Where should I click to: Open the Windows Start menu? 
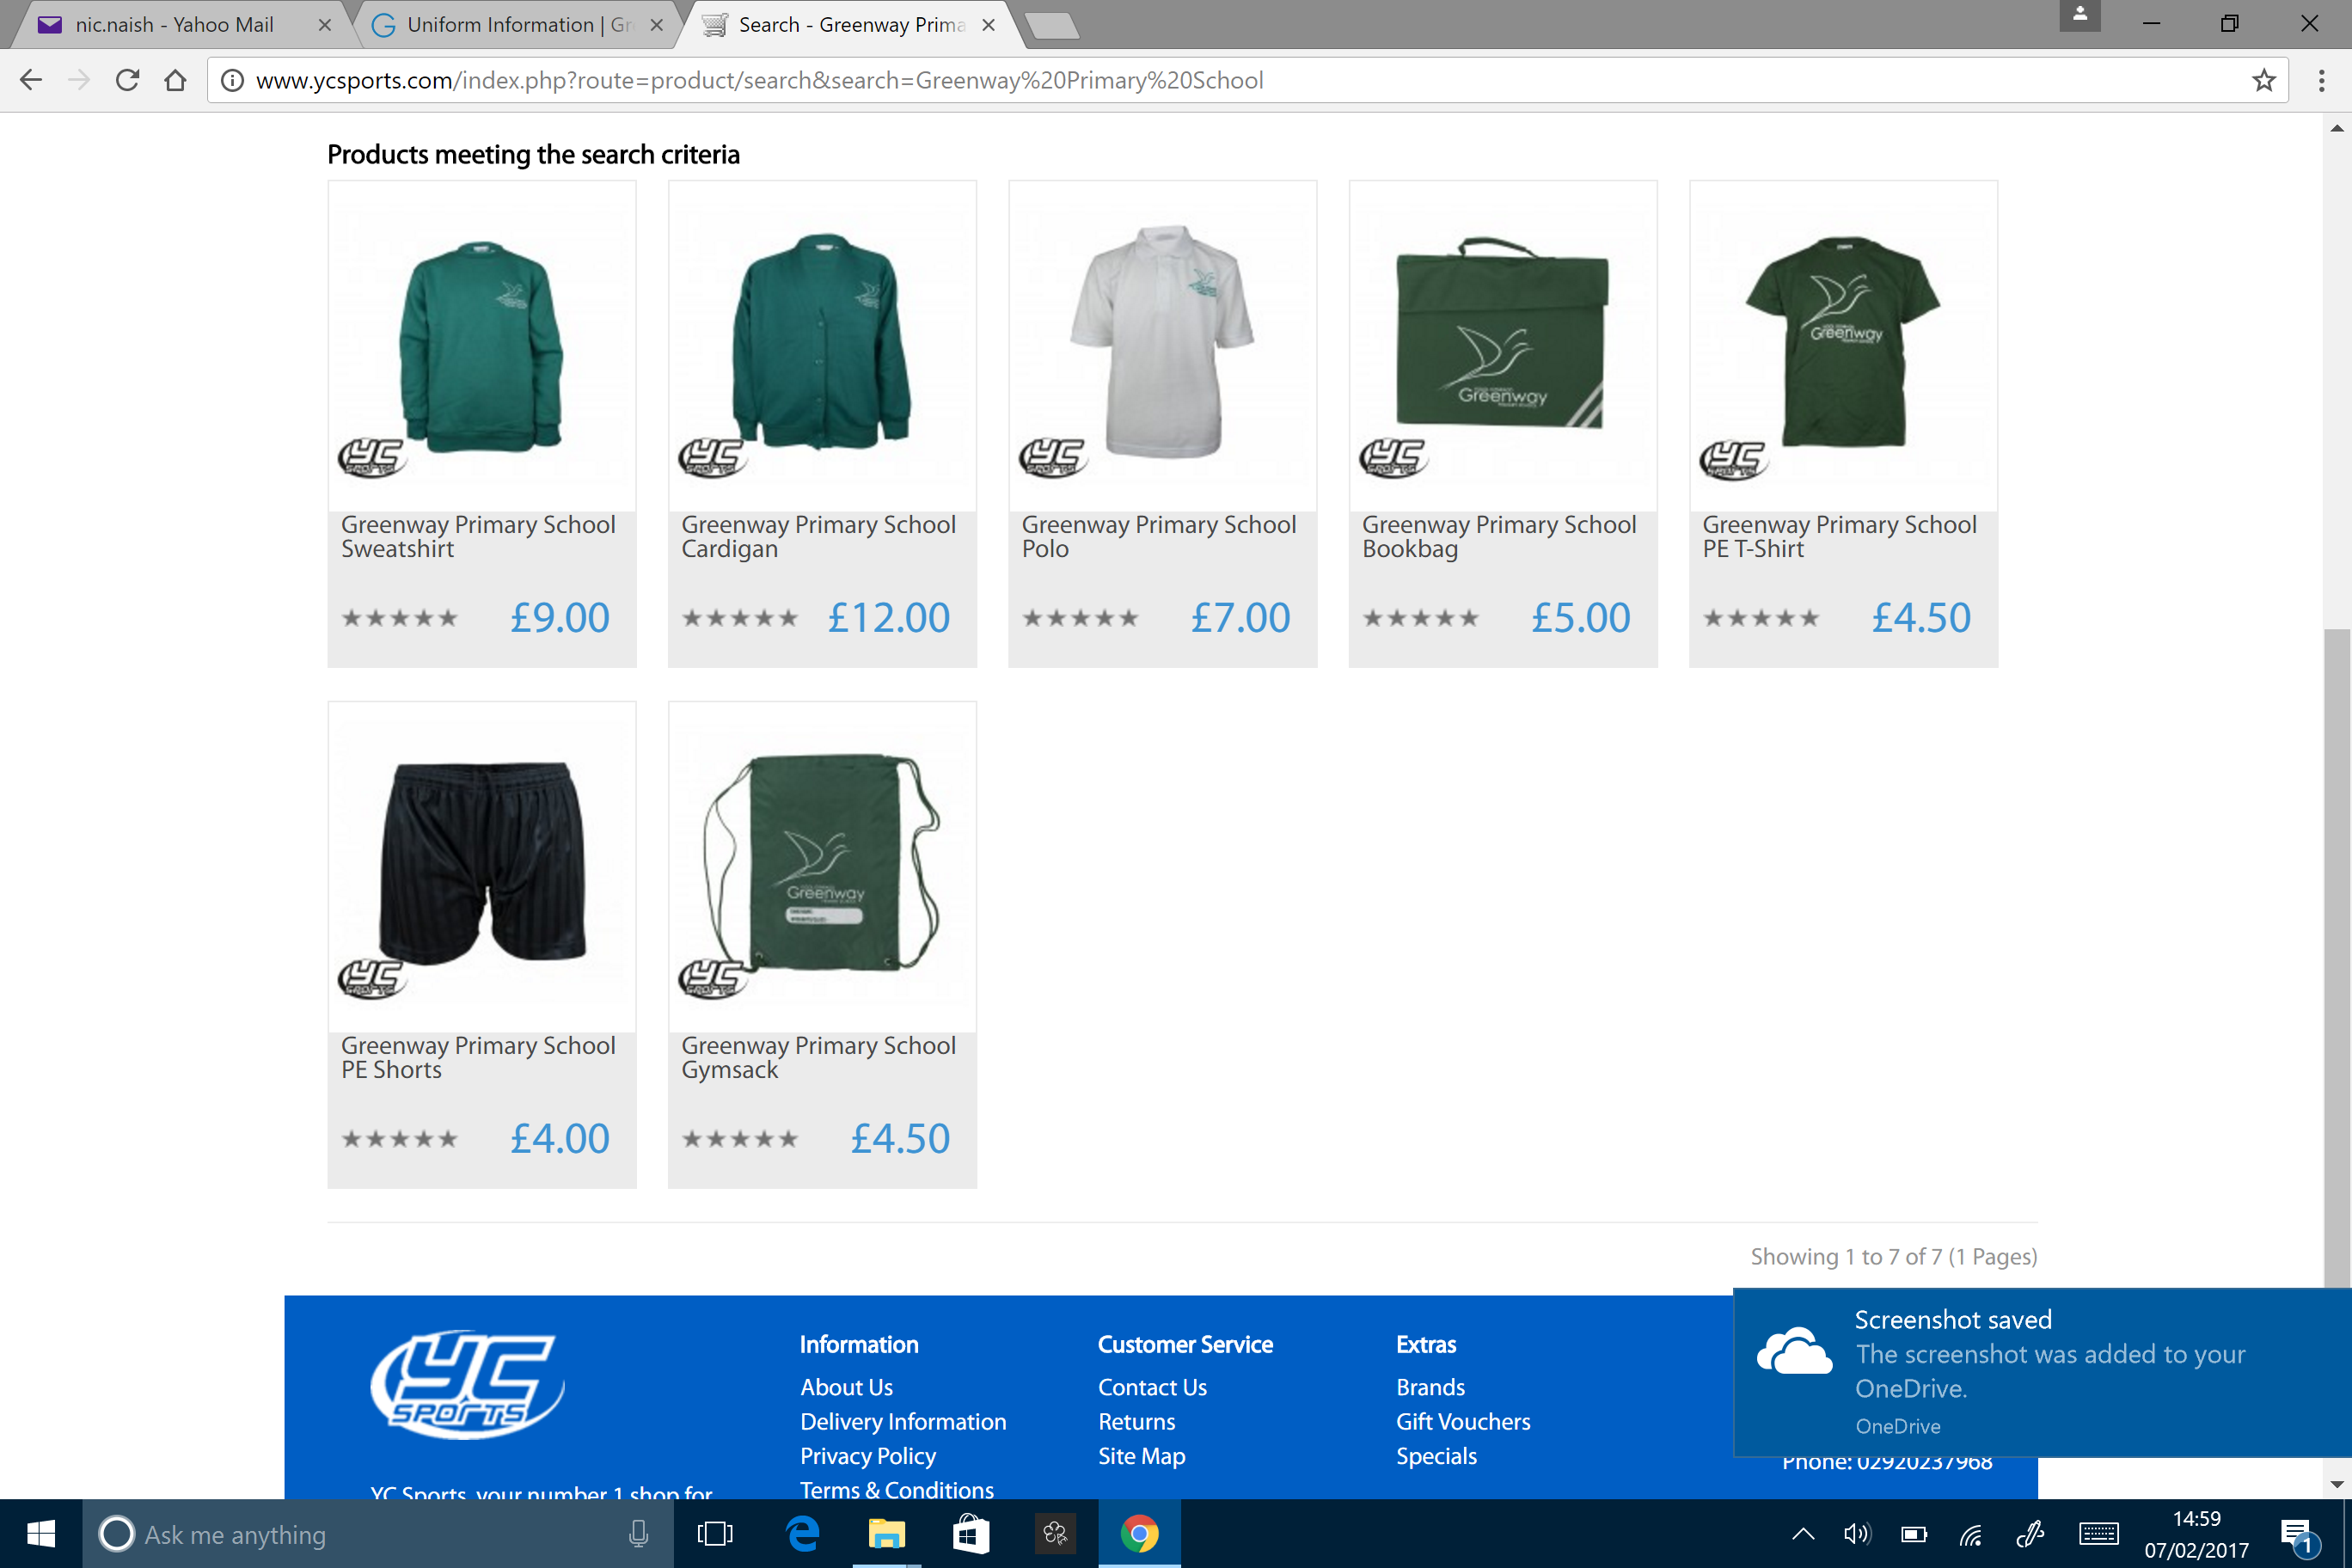41,1534
